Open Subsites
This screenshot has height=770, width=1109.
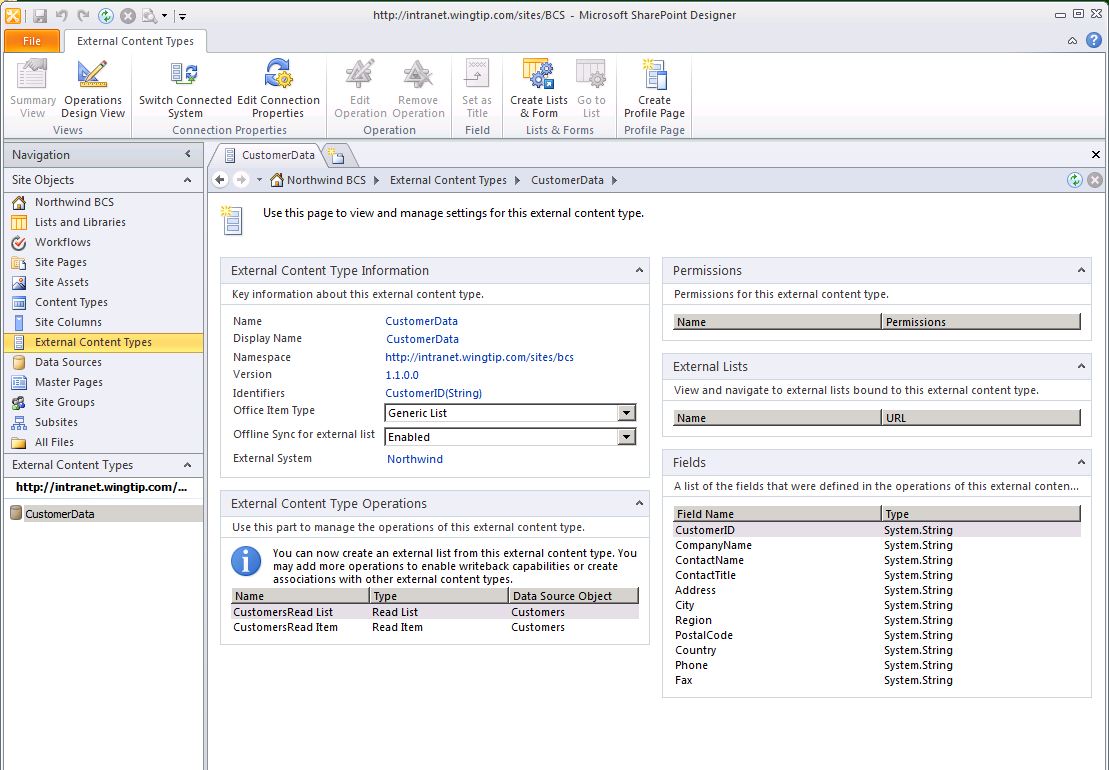tap(103, 422)
